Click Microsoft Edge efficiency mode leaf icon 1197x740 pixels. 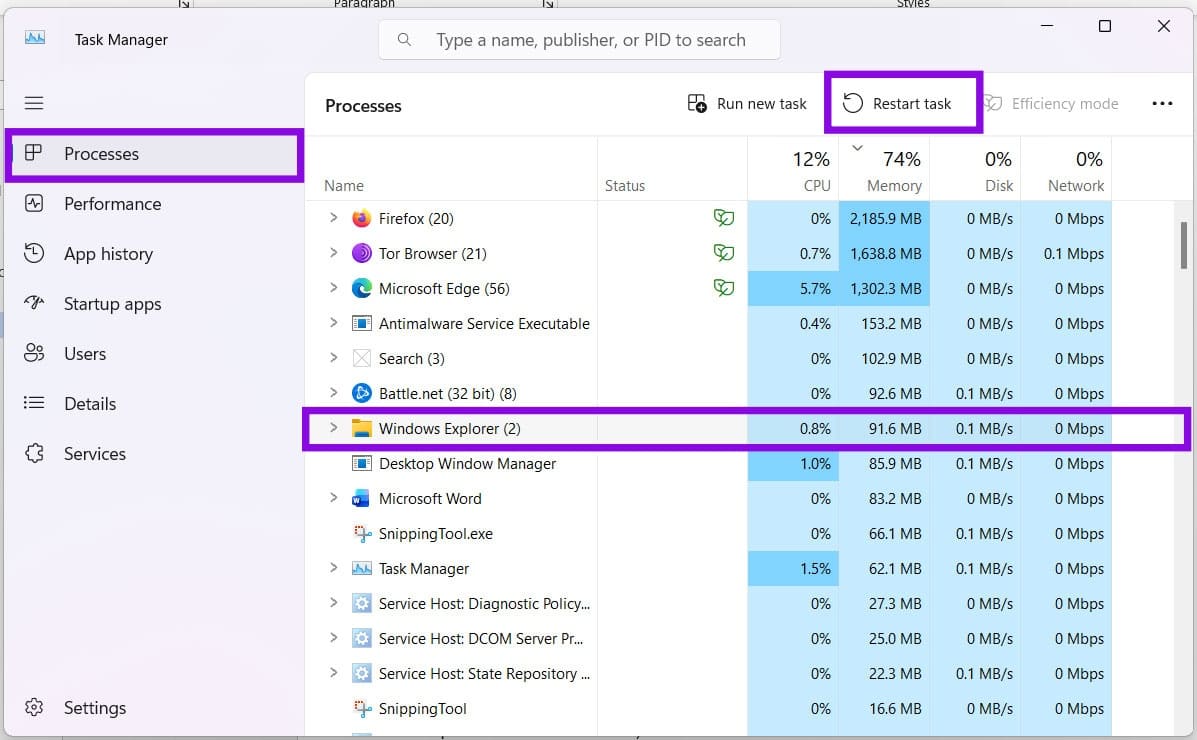click(x=724, y=288)
